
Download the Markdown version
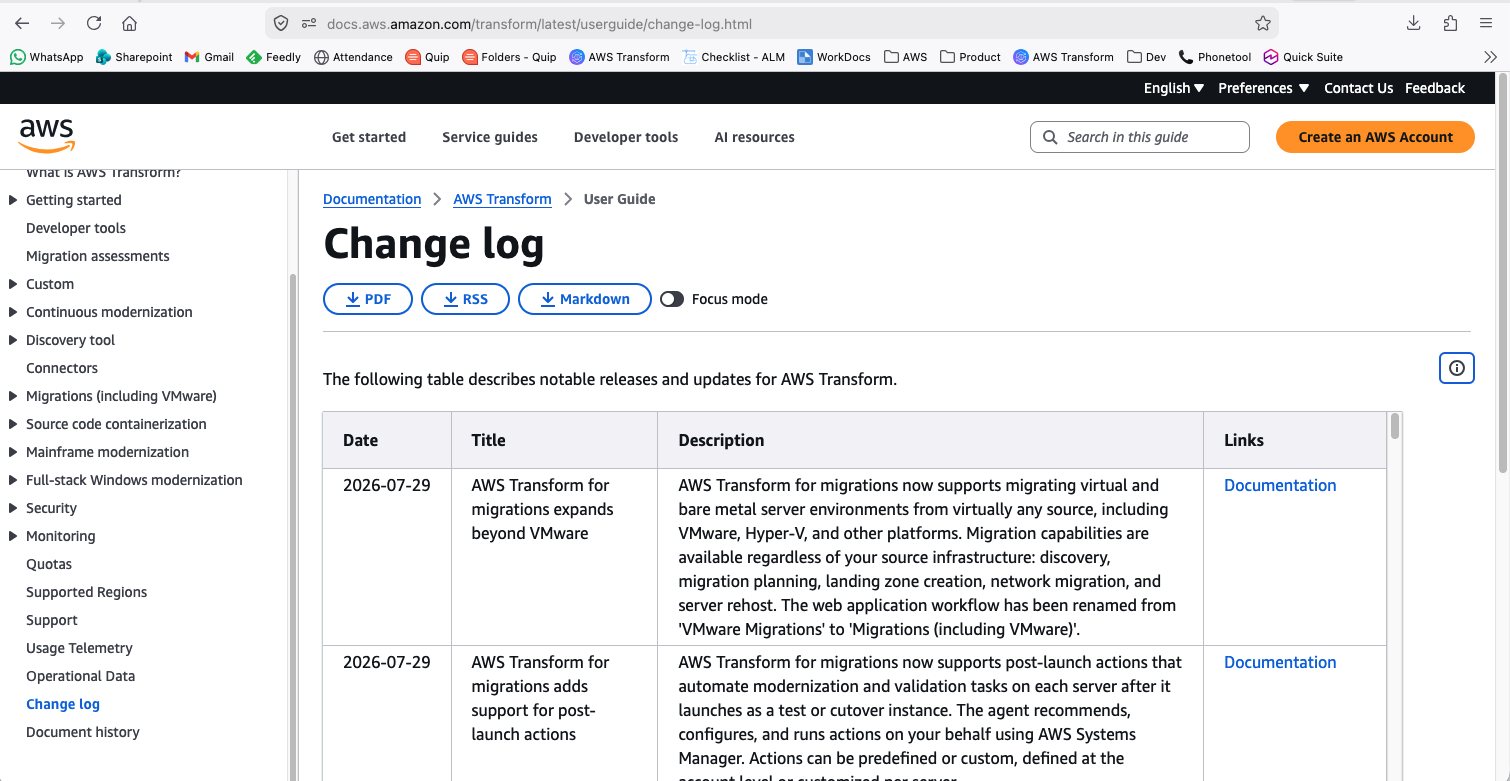[x=585, y=299]
